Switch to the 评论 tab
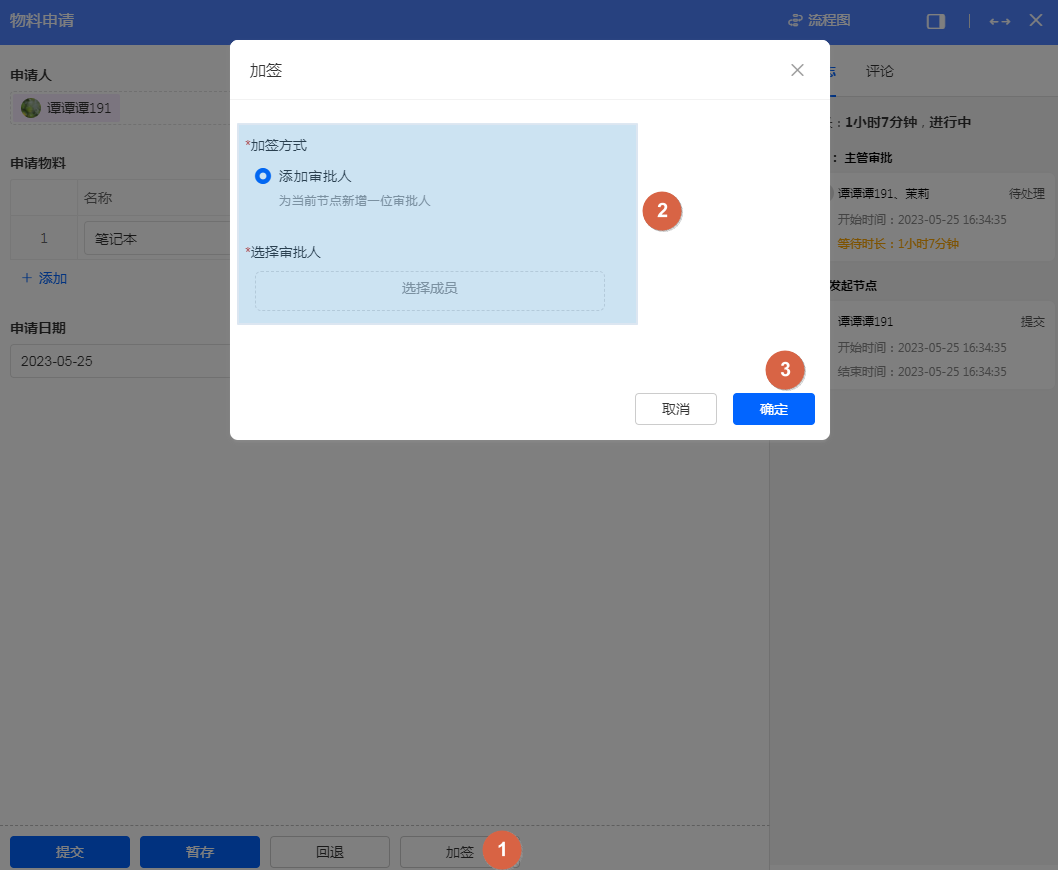This screenshot has height=870, width=1058. (x=880, y=71)
